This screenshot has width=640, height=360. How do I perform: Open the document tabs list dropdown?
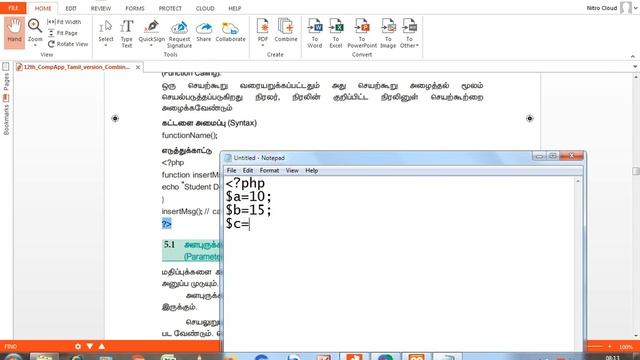coord(635,67)
